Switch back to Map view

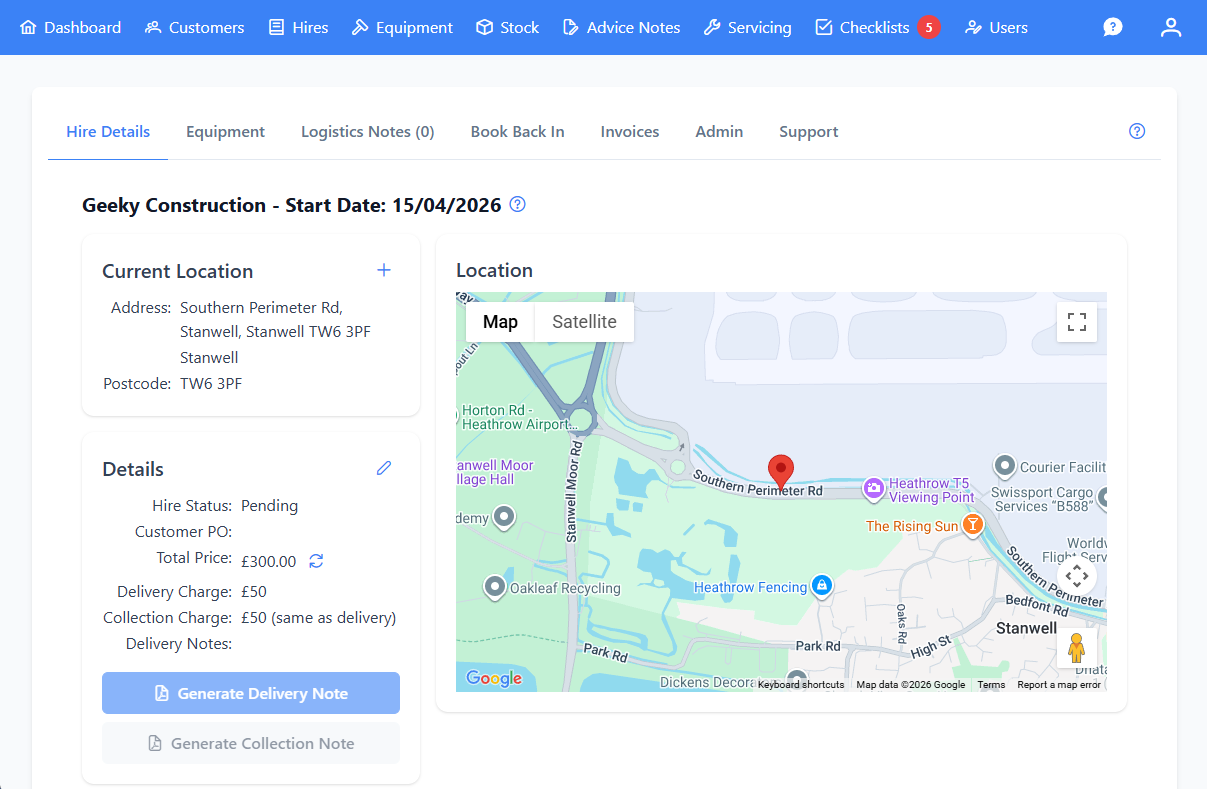(x=500, y=322)
